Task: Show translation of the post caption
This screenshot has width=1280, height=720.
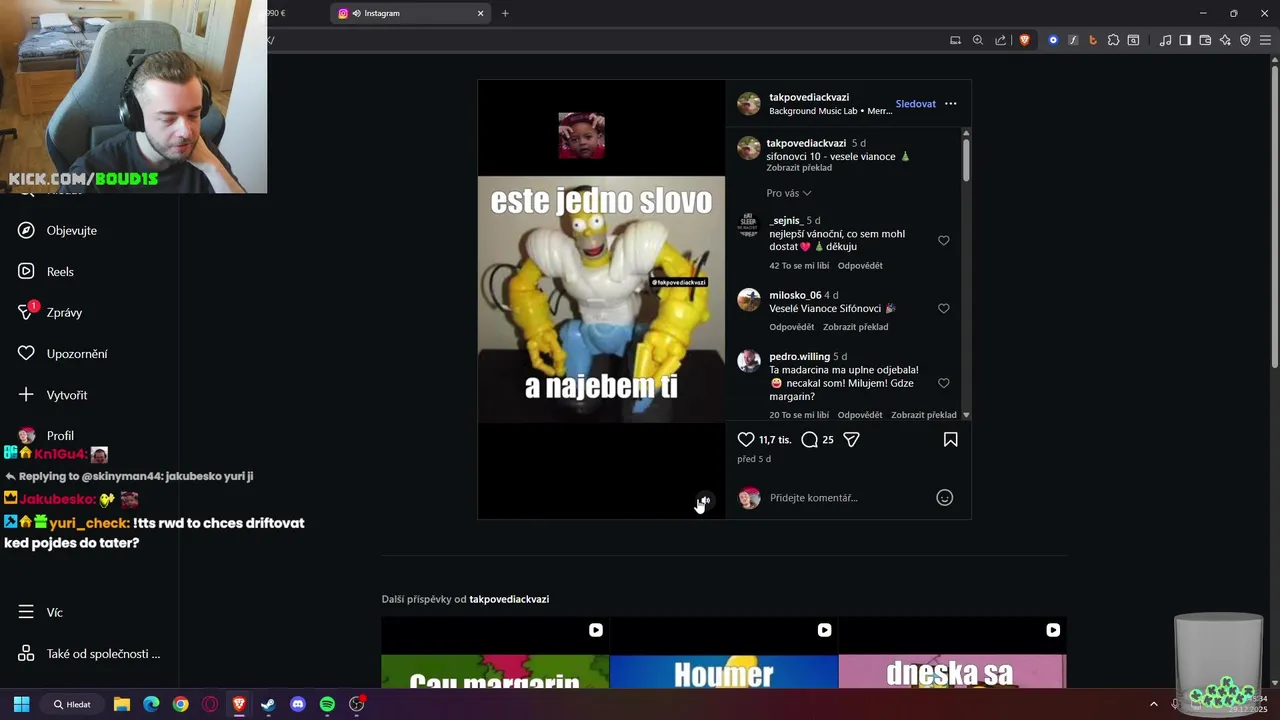Action: 799,168
